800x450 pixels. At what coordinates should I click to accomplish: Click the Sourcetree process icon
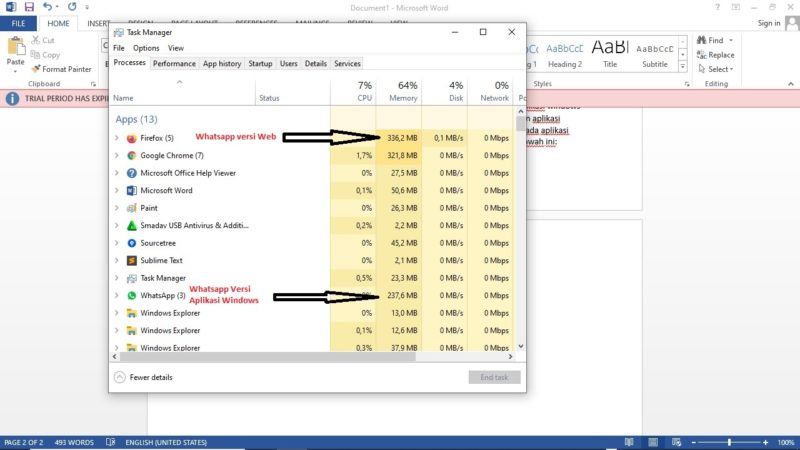coord(132,243)
